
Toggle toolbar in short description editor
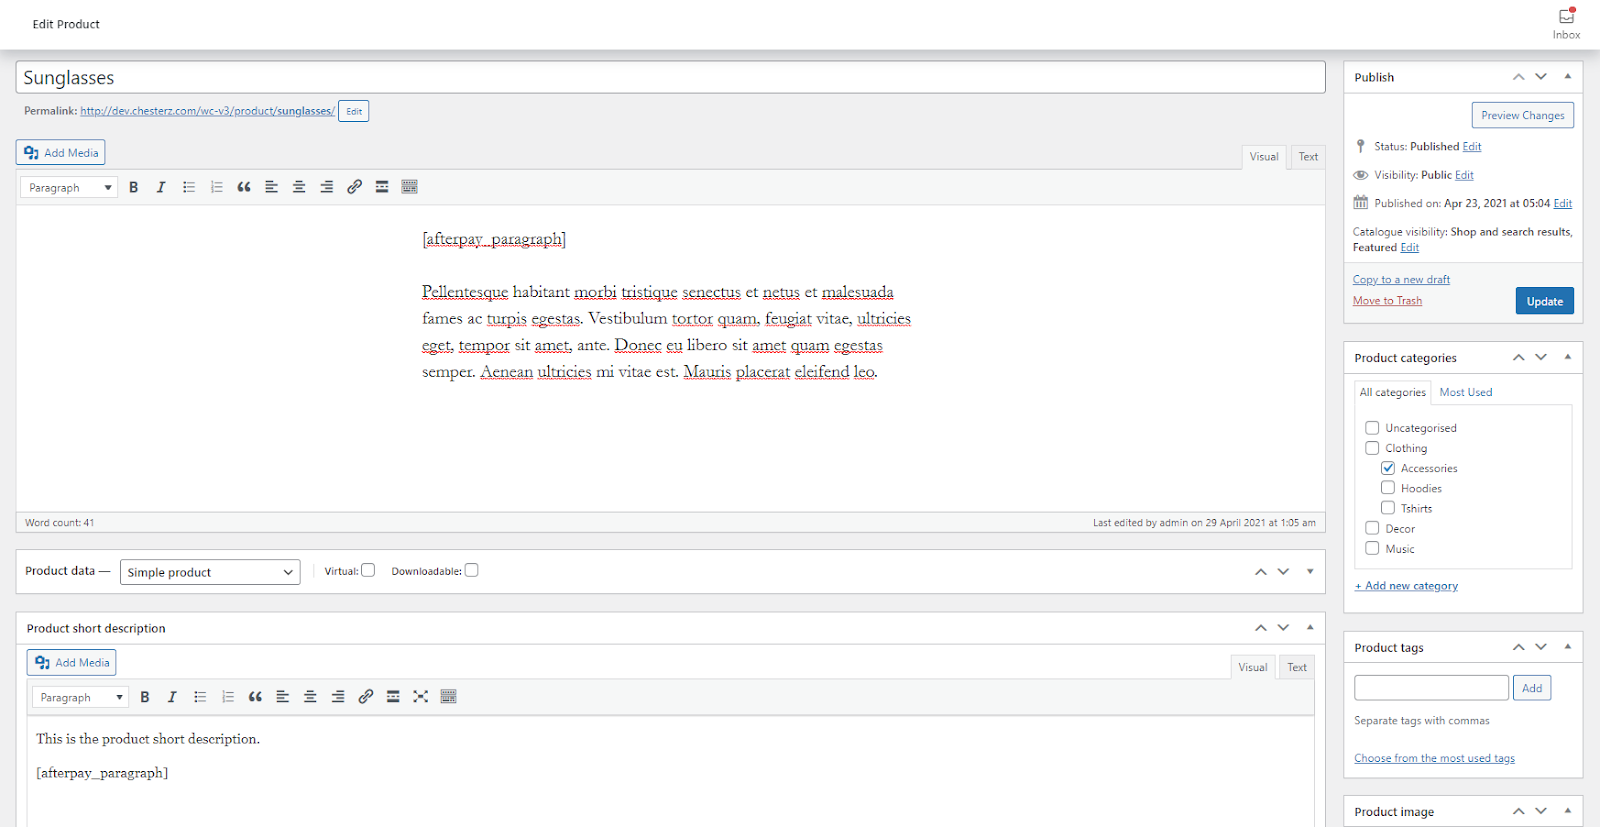pyautogui.click(x=448, y=697)
